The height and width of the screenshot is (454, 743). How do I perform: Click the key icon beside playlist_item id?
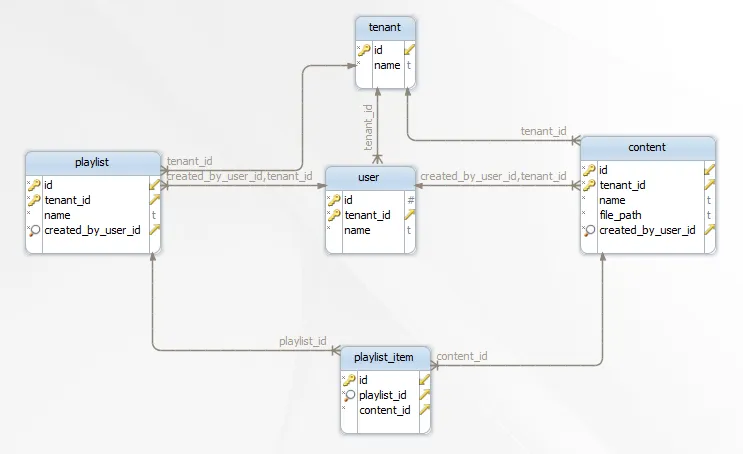click(349, 380)
